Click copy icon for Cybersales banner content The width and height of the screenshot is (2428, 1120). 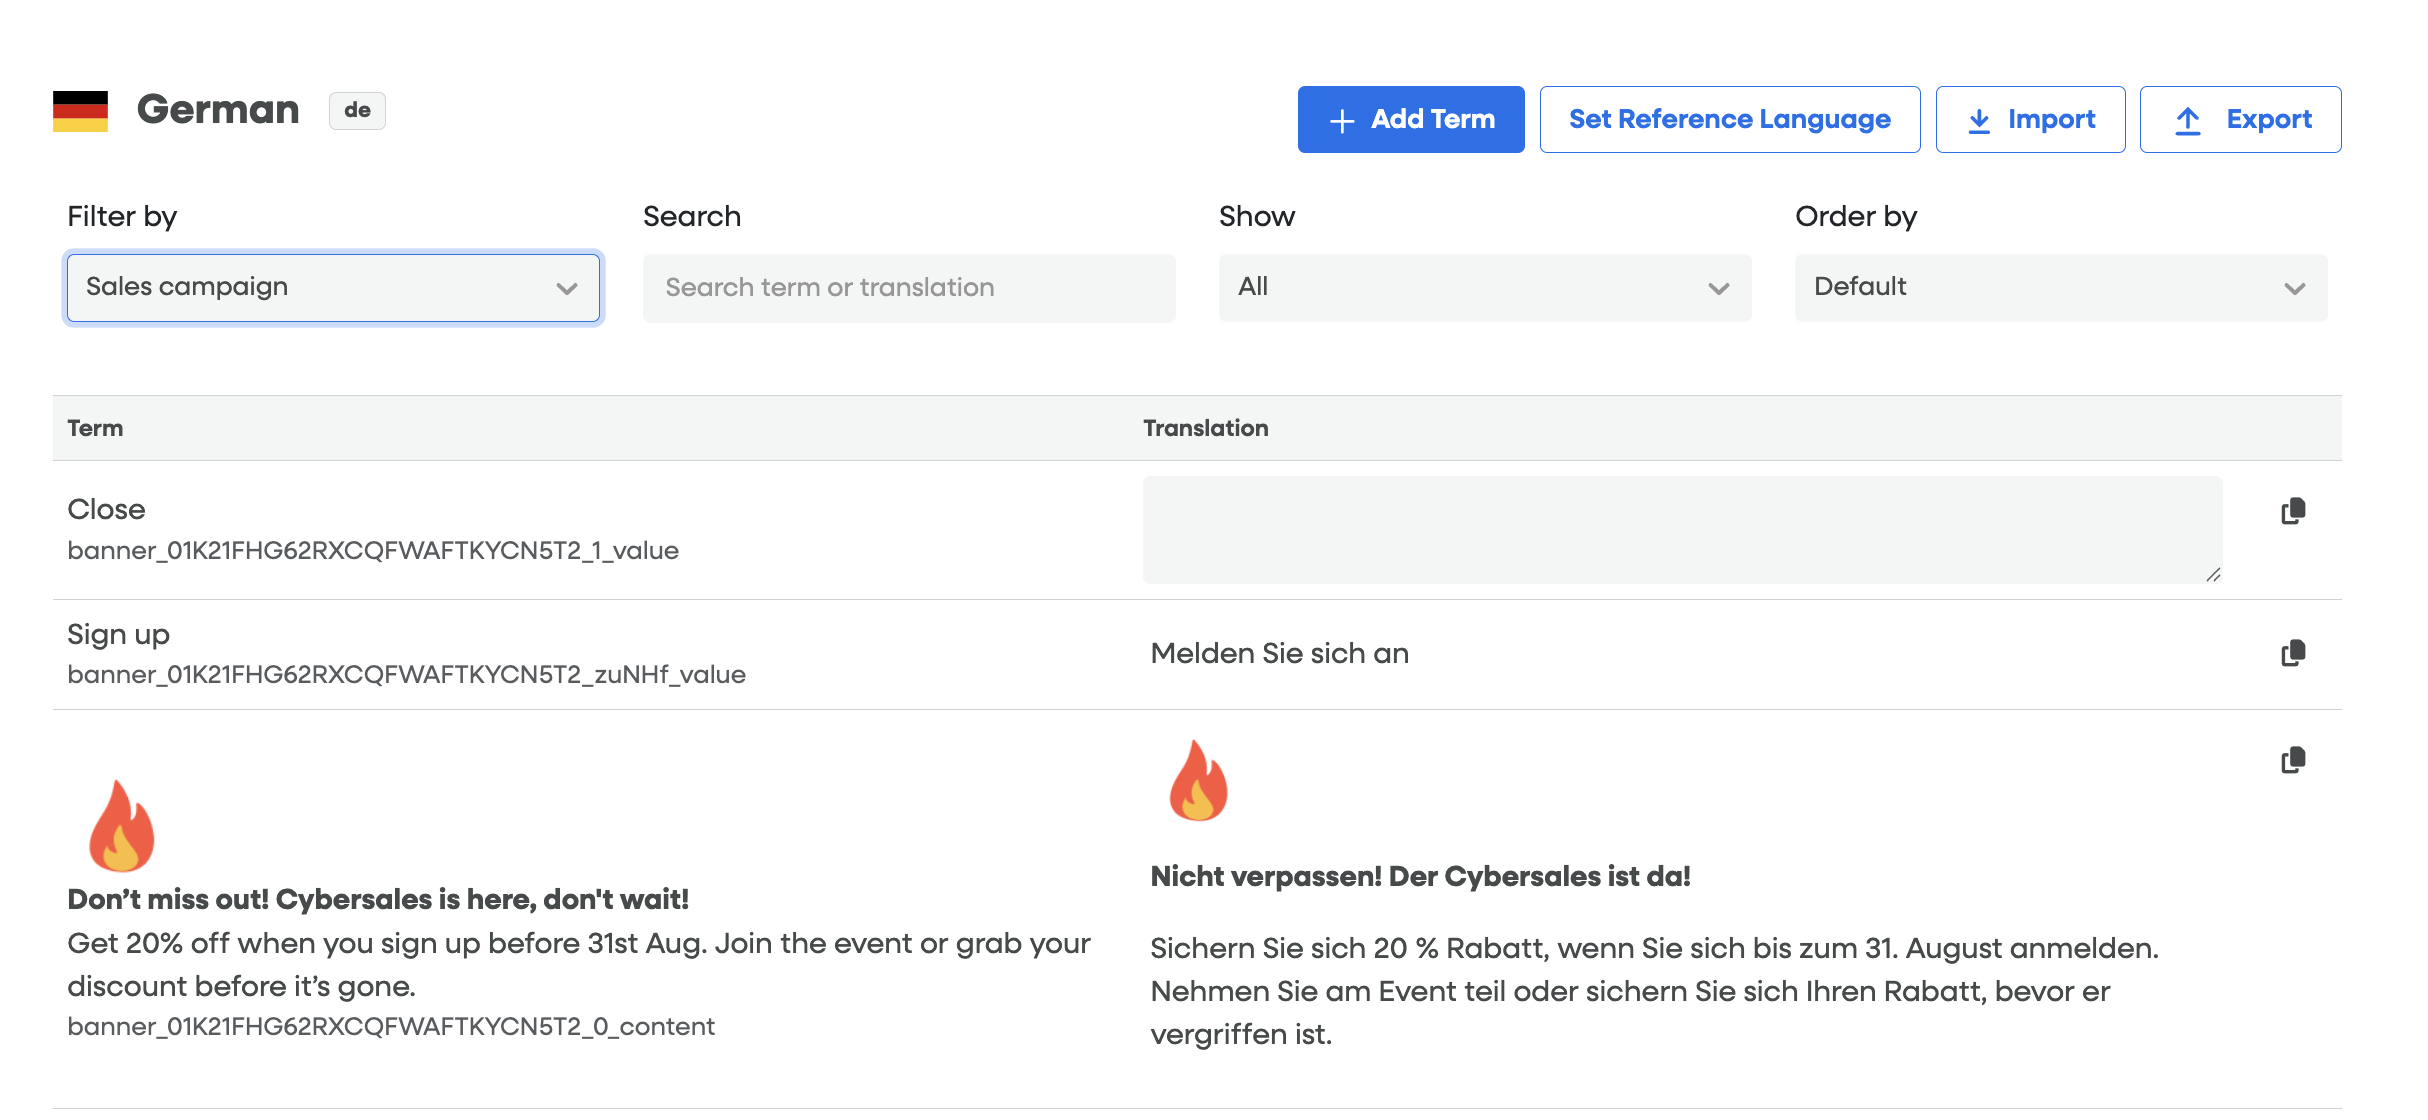point(2293,760)
